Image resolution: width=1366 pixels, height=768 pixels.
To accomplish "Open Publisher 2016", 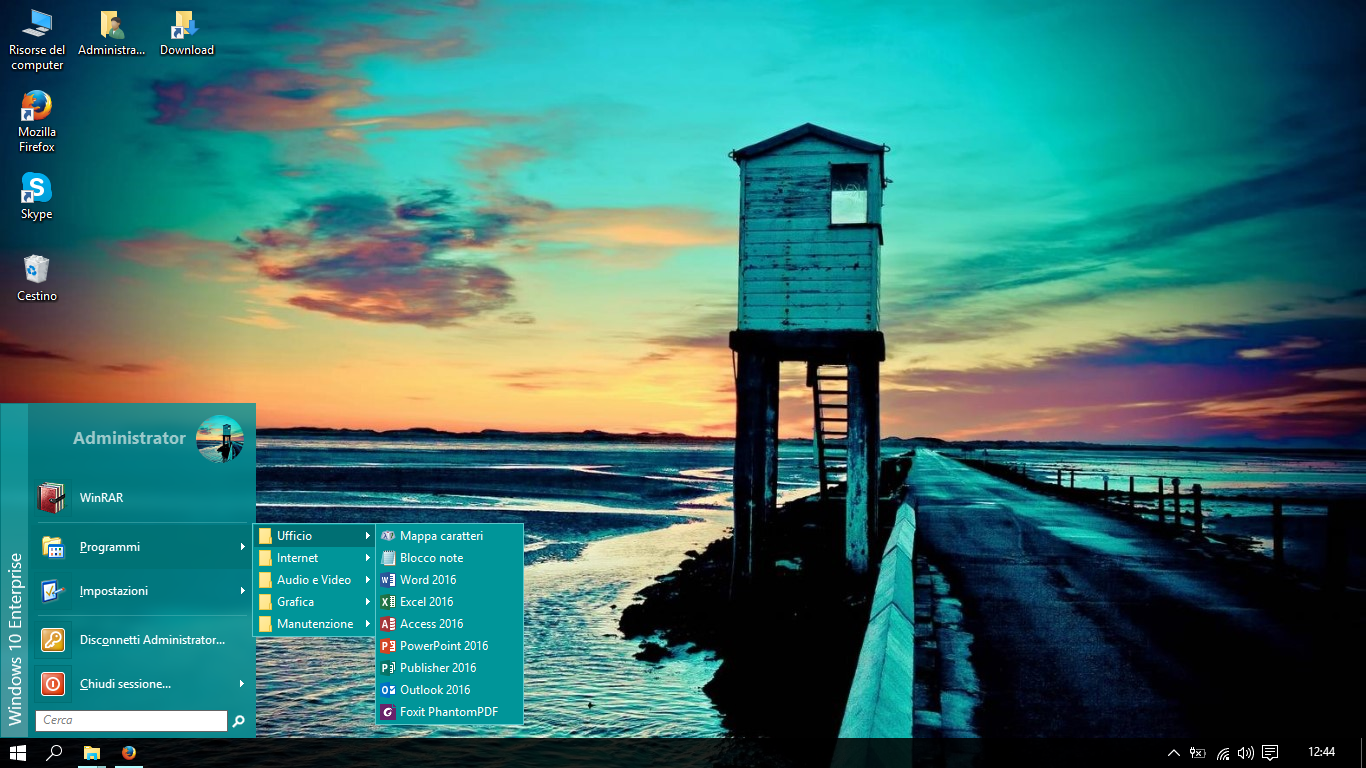I will coord(449,668).
